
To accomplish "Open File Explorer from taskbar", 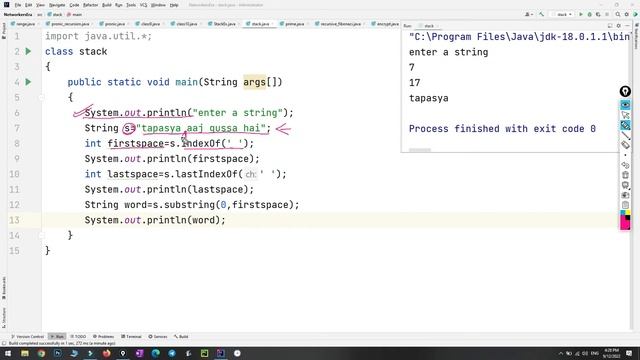I will [x=25, y=353].
